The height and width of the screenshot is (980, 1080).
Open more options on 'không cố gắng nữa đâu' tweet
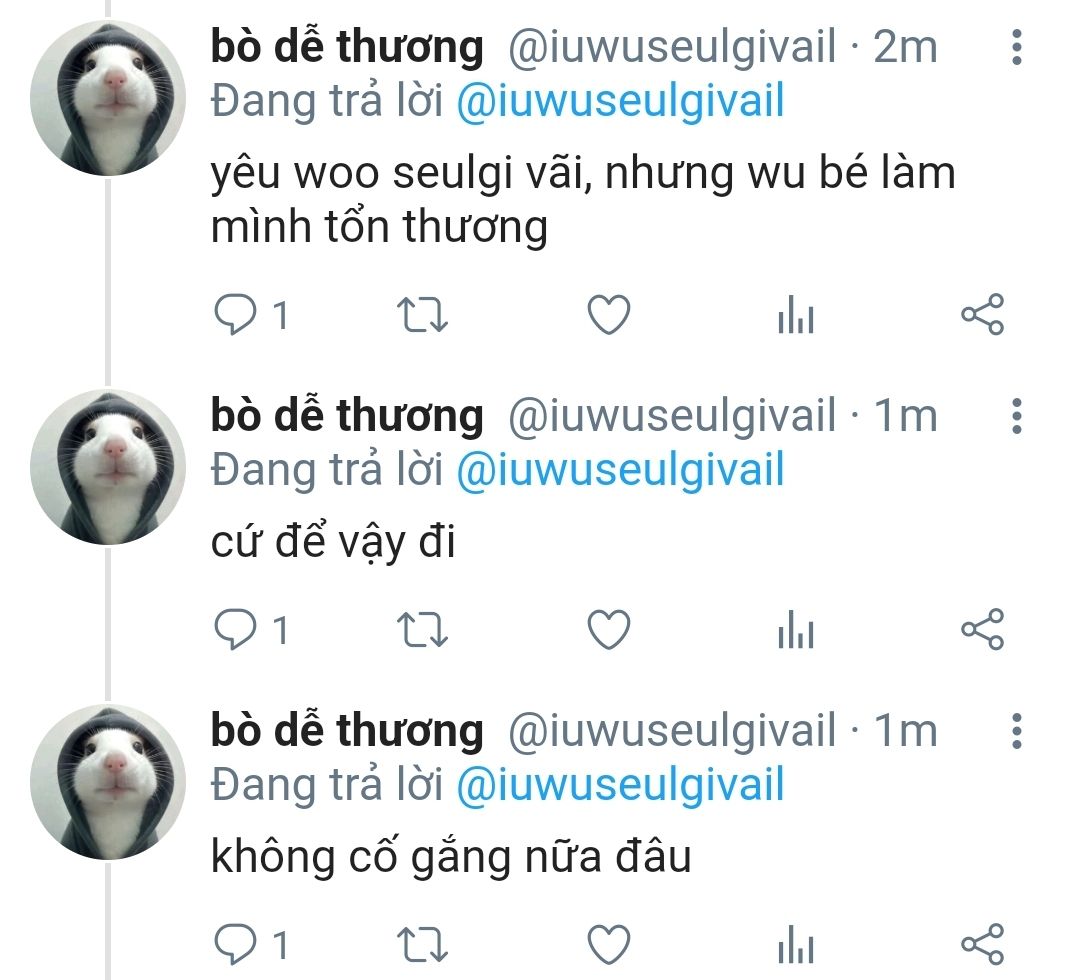[1017, 731]
